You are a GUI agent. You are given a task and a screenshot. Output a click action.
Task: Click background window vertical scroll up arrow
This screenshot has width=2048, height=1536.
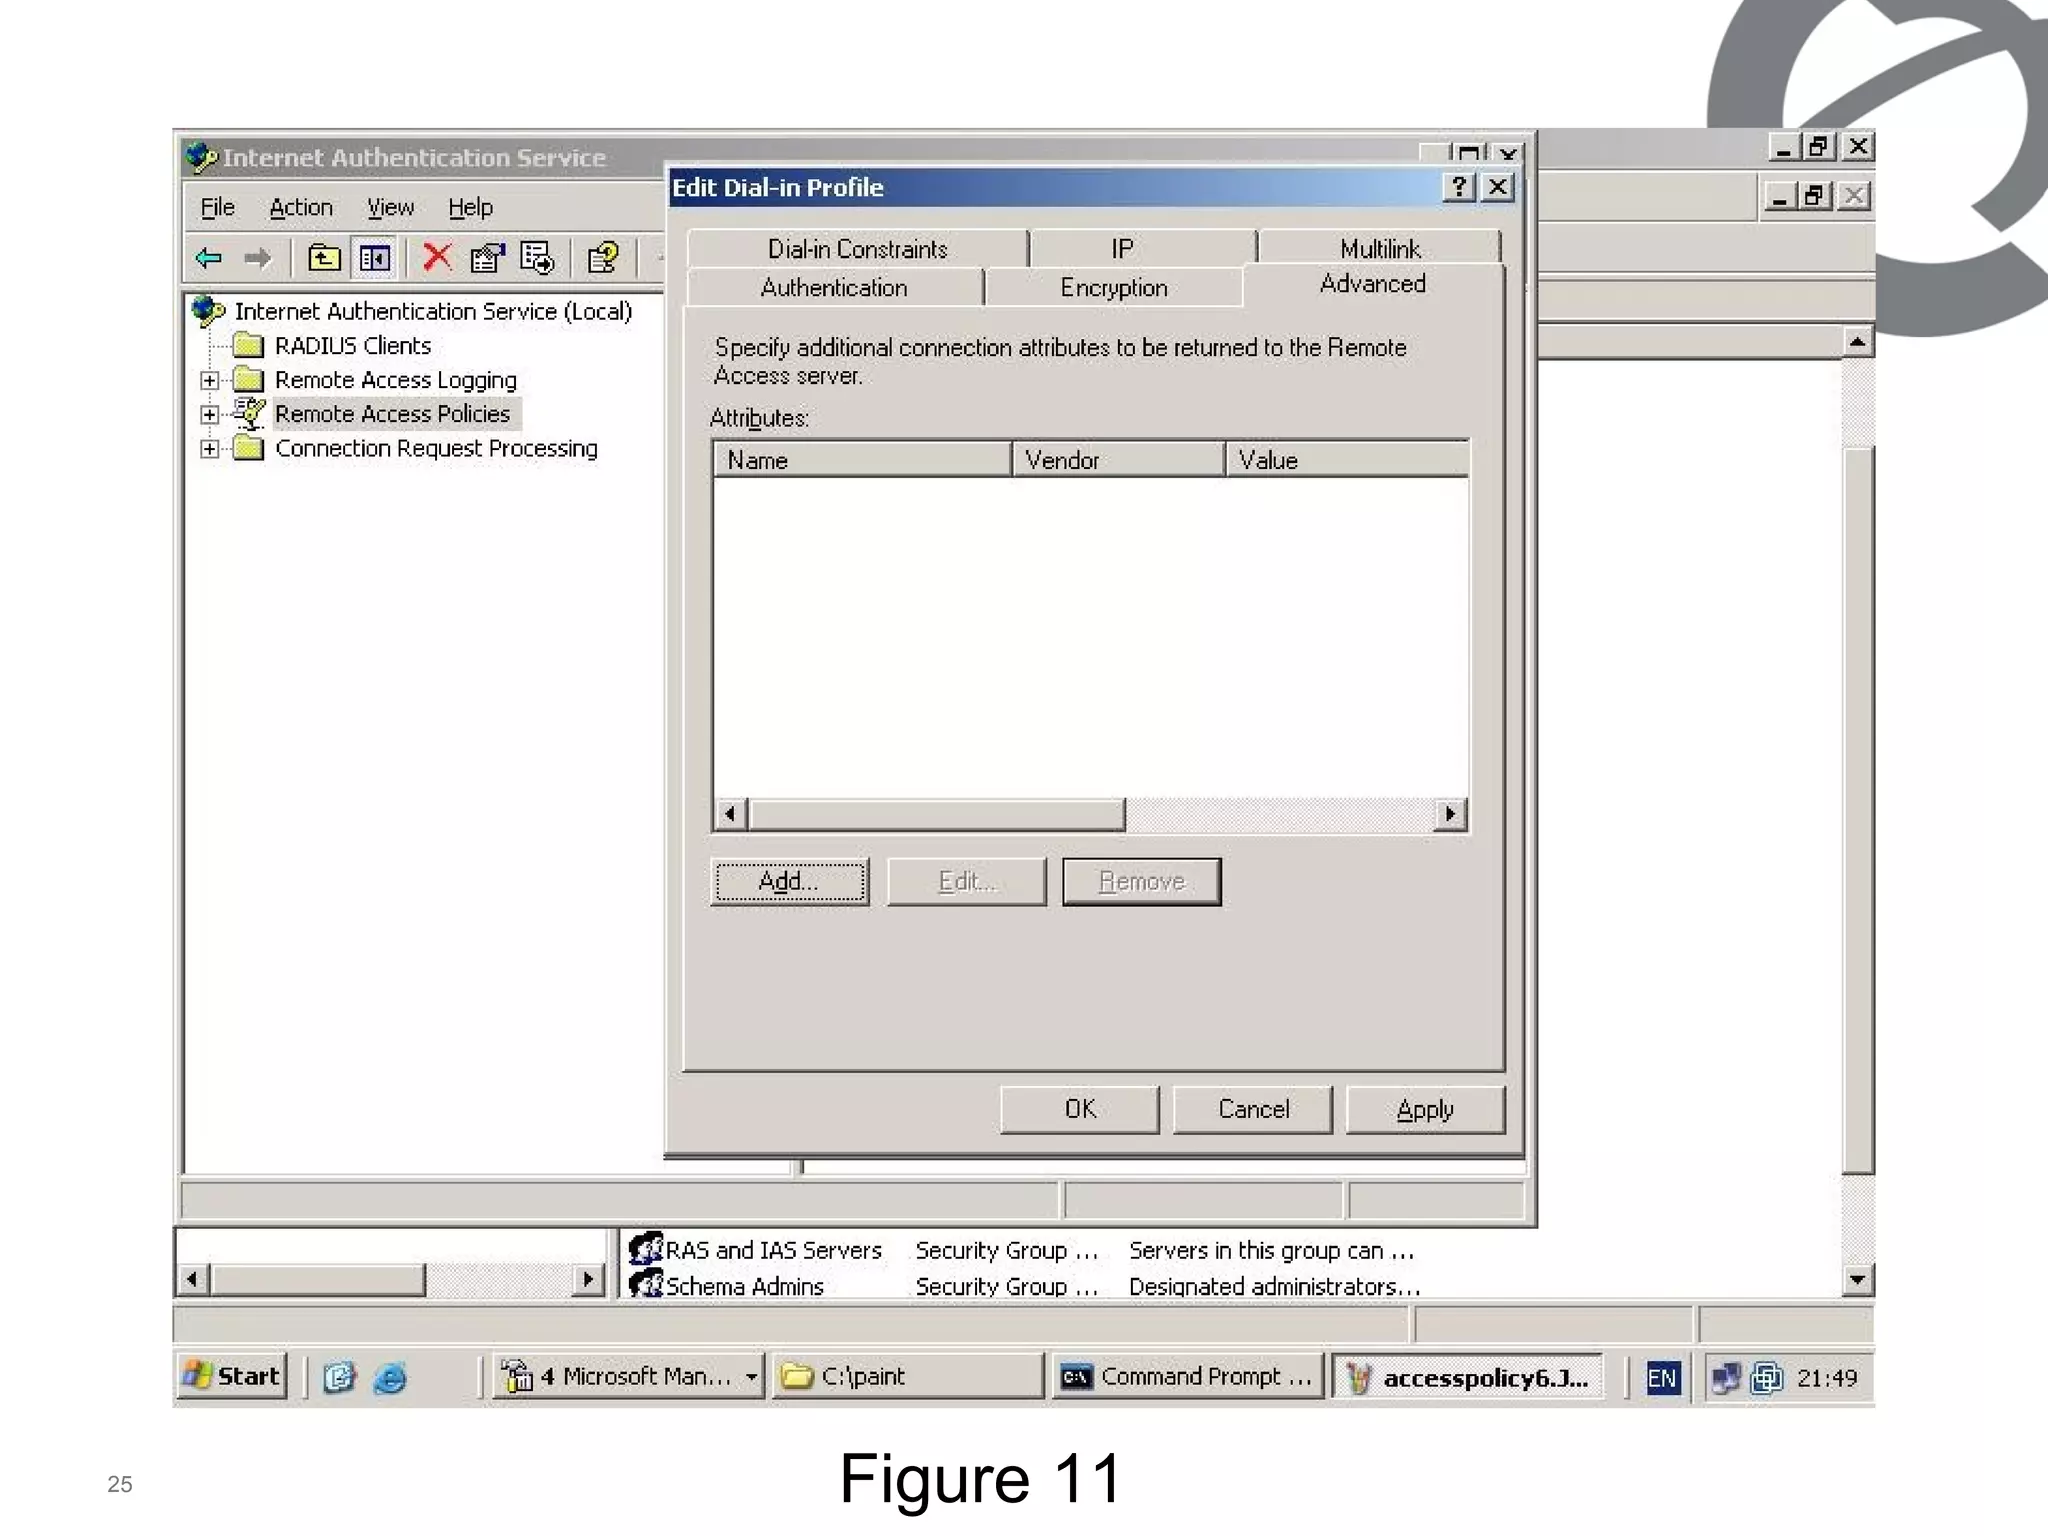point(1858,342)
